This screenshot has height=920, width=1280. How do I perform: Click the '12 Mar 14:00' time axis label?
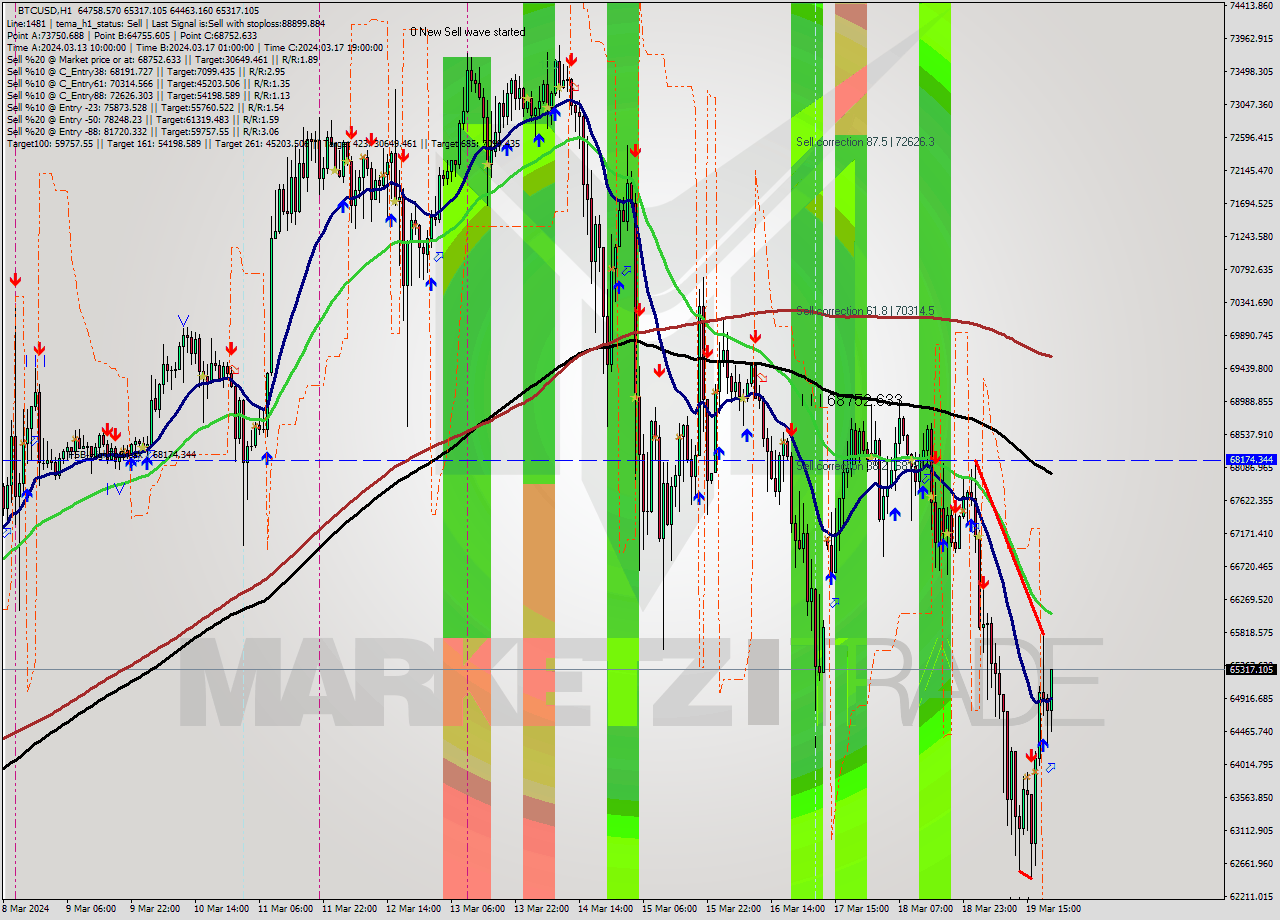(x=414, y=909)
